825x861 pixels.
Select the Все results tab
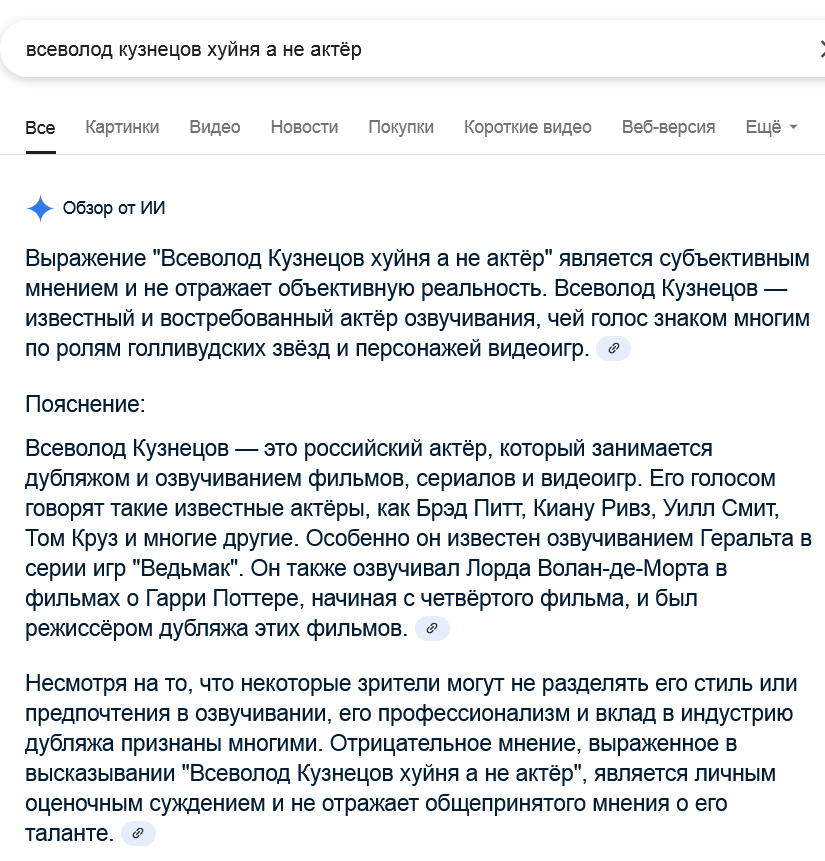click(40, 127)
